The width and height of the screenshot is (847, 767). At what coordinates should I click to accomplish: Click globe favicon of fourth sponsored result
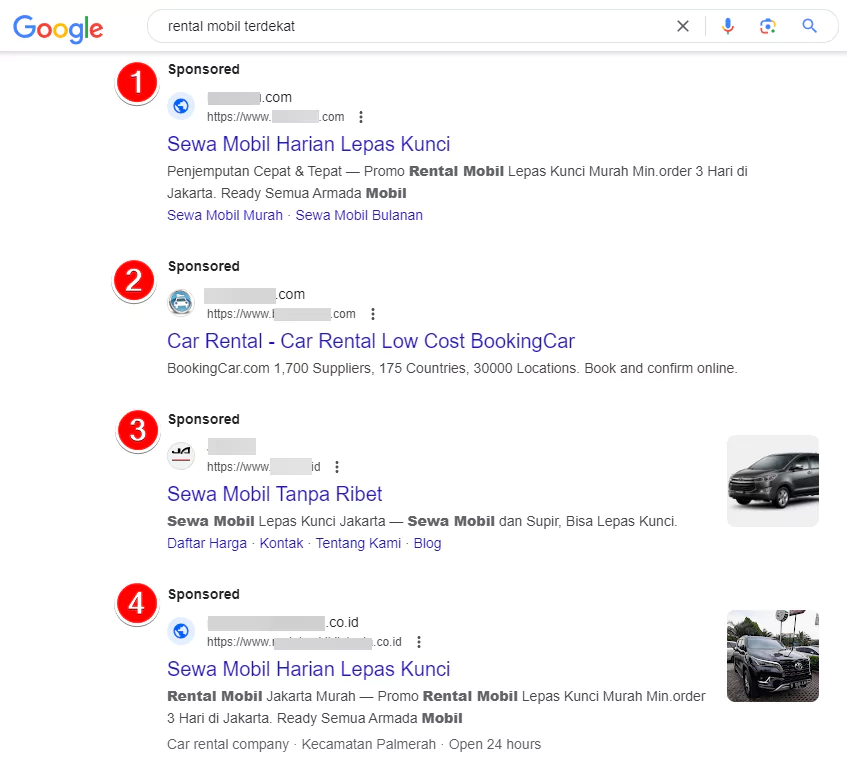click(181, 630)
